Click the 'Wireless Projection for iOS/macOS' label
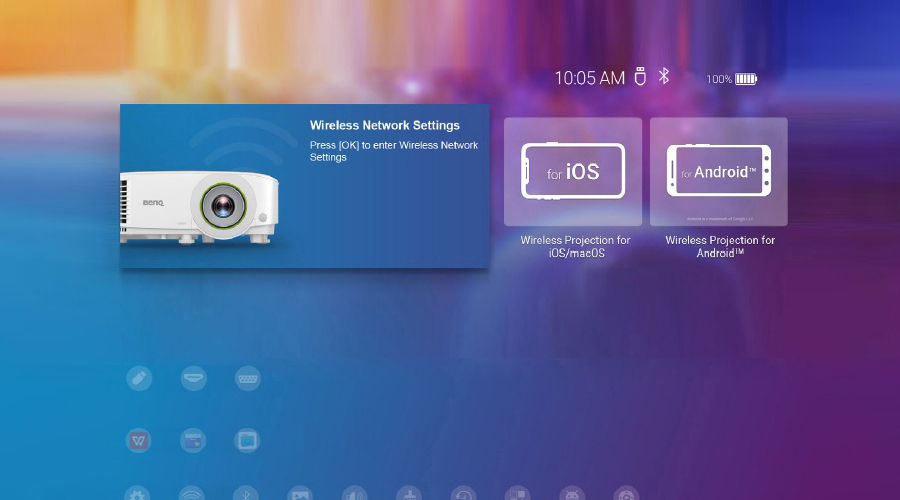This screenshot has height=500, width=900. click(x=575, y=246)
